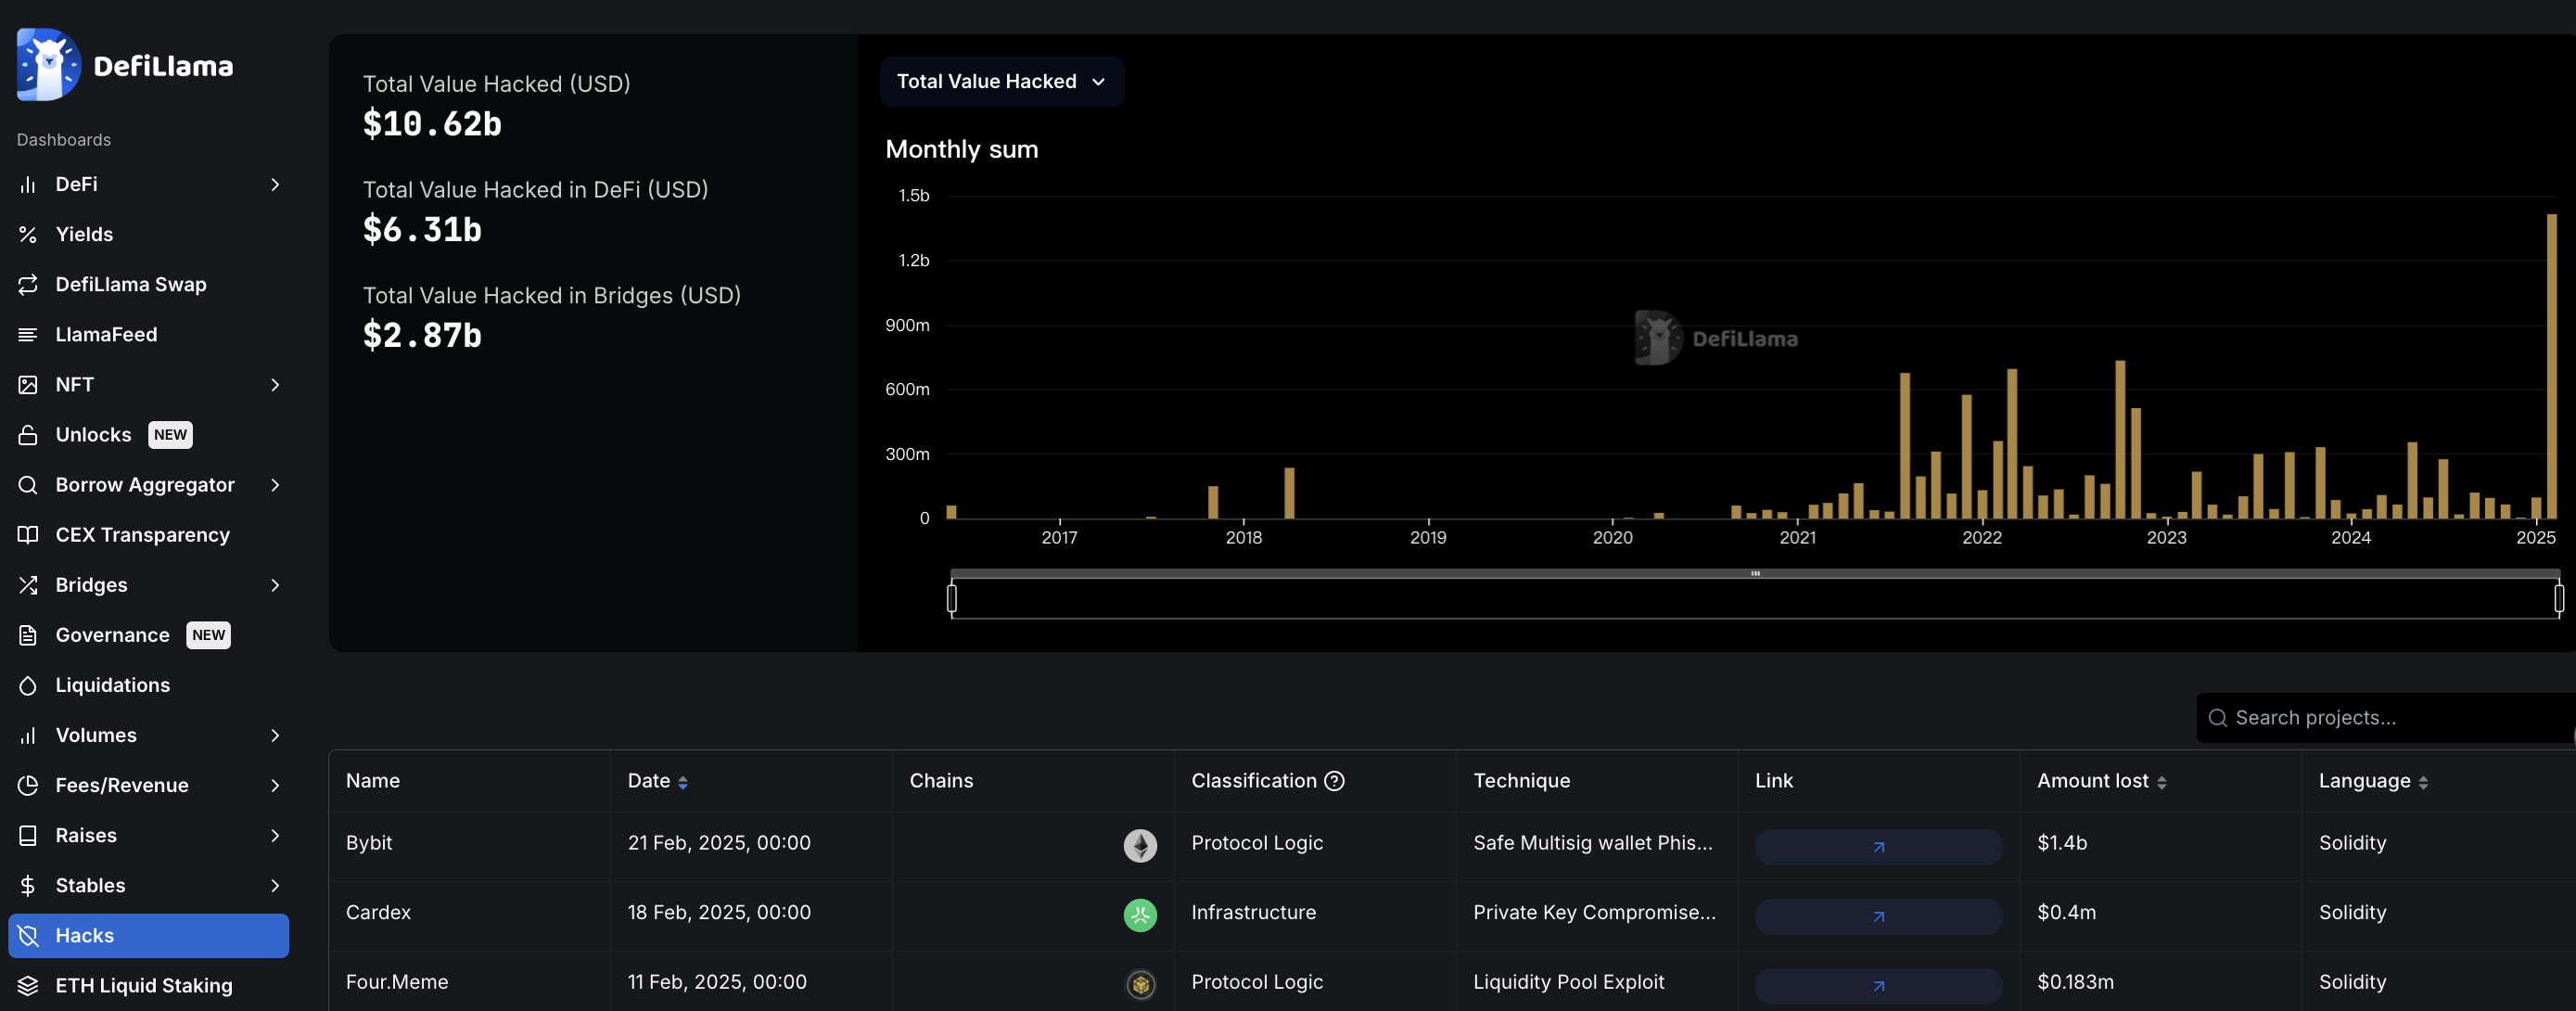Click the Name column header
Image resolution: width=2576 pixels, height=1011 pixels.
[373, 781]
